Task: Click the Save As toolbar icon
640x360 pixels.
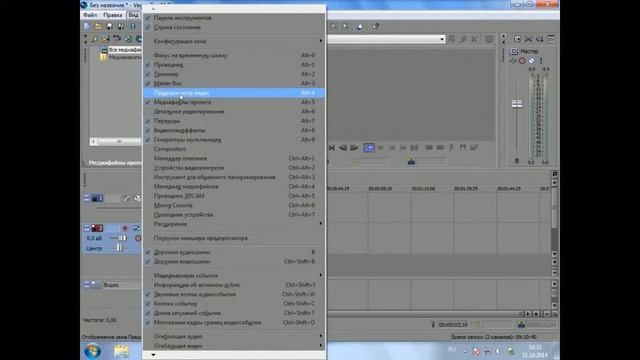Action: 121,27
